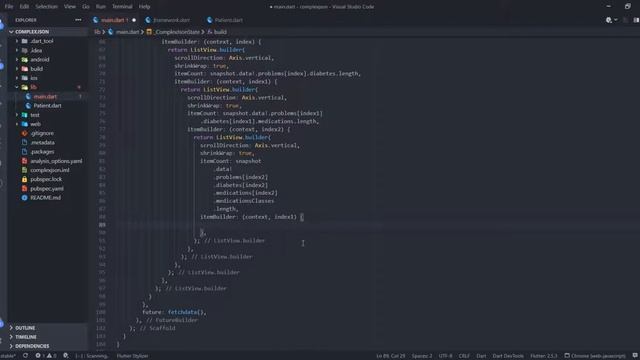Image resolution: width=640 pixels, height=360 pixels.
Task: Open pubspec.lock file
Action: 46,179
